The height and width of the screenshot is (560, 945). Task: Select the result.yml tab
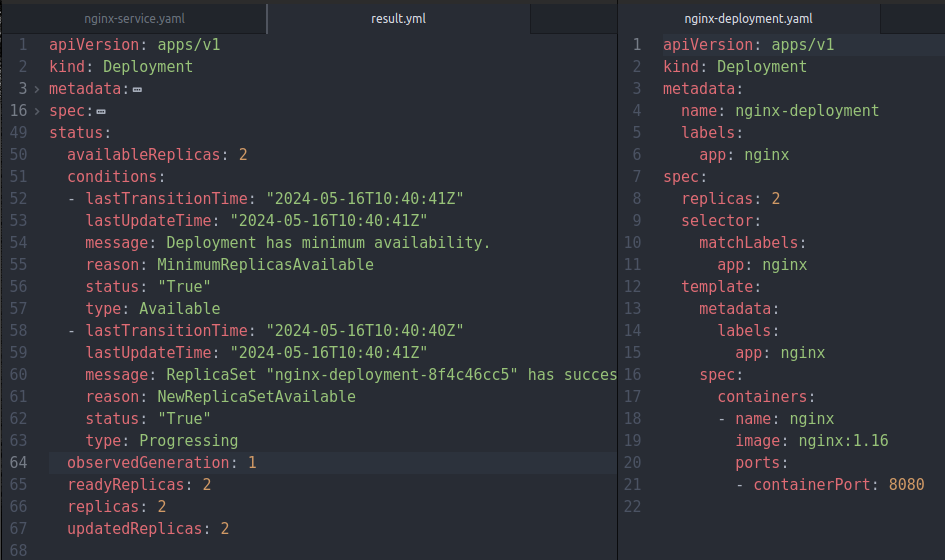(x=398, y=19)
